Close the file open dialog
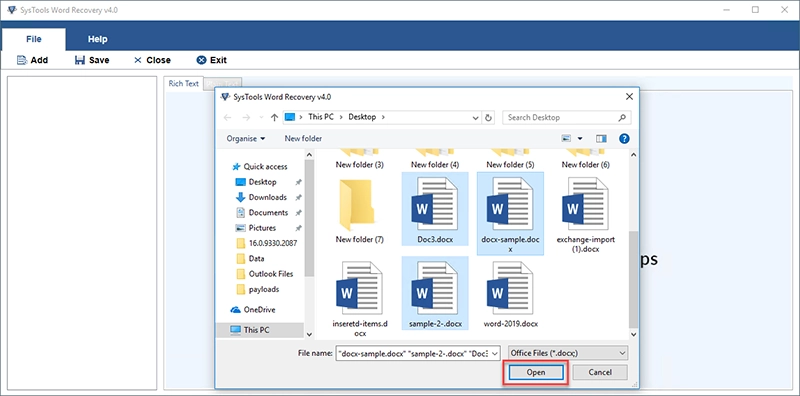 pyautogui.click(x=630, y=96)
